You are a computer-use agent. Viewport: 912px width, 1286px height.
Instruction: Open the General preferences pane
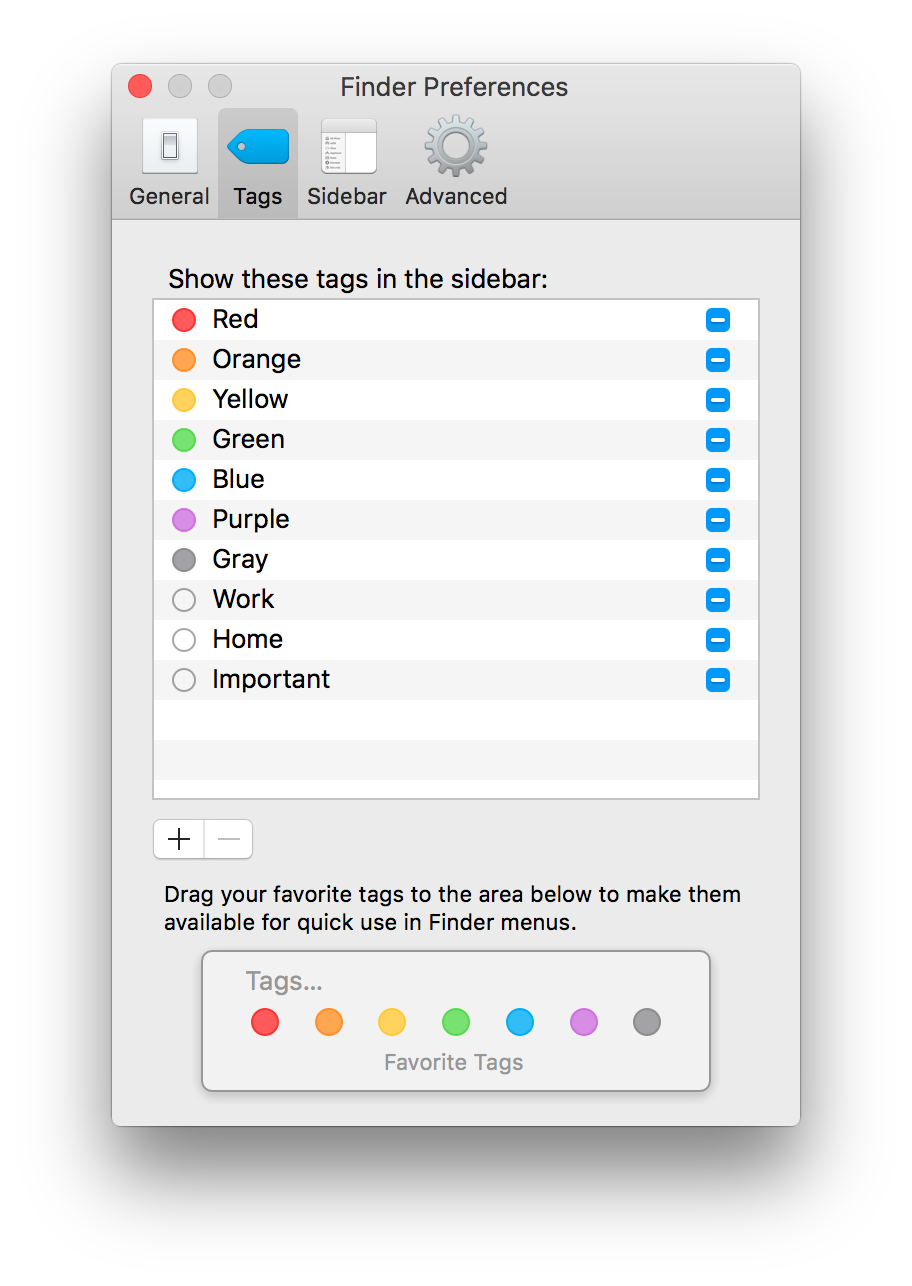click(x=168, y=160)
